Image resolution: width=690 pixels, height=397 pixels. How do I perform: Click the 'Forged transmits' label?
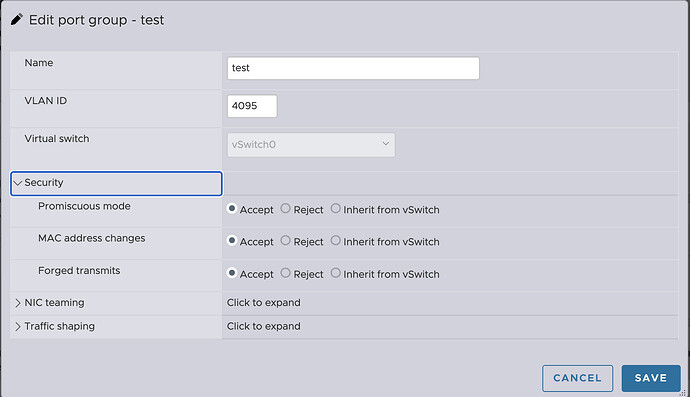(x=79, y=271)
